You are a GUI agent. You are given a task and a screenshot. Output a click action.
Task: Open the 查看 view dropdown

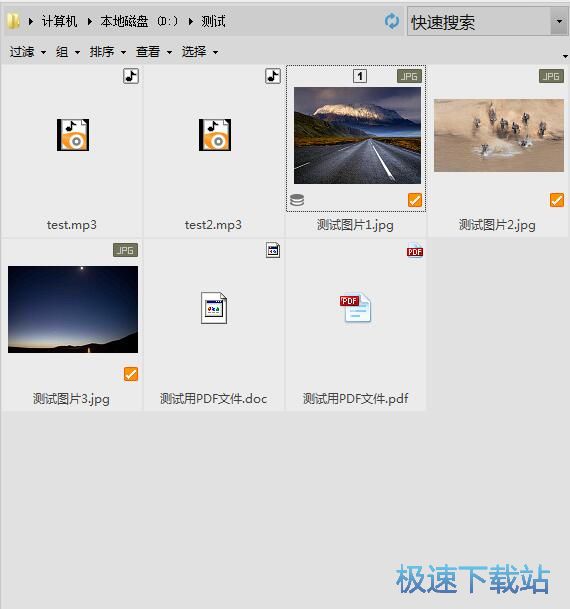click(x=154, y=52)
